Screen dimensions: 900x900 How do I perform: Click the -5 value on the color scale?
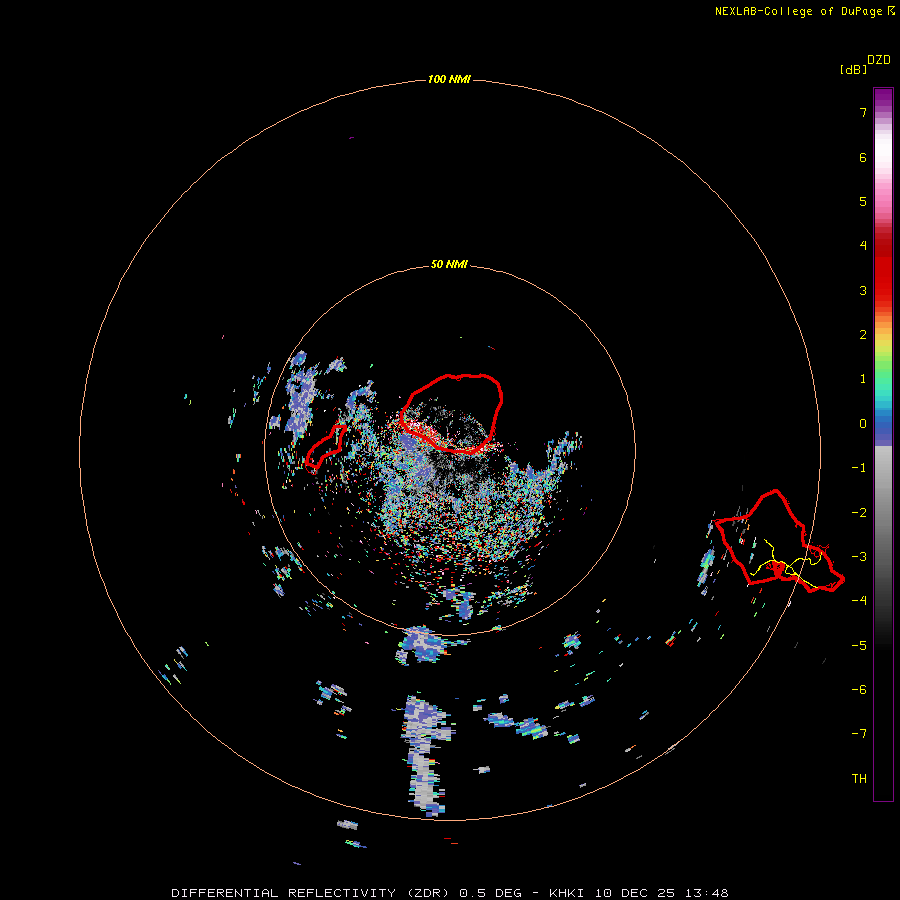859,646
